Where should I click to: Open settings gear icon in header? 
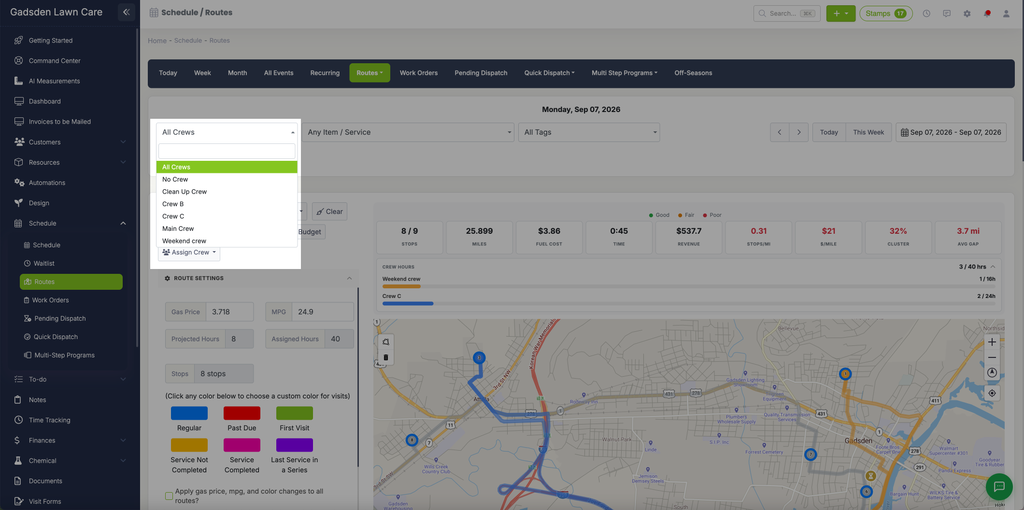967,13
